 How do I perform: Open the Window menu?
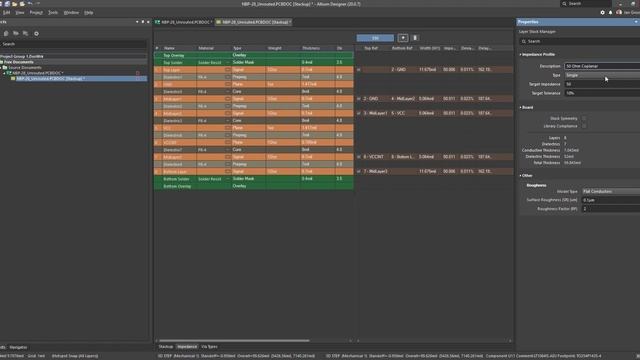click(71, 13)
